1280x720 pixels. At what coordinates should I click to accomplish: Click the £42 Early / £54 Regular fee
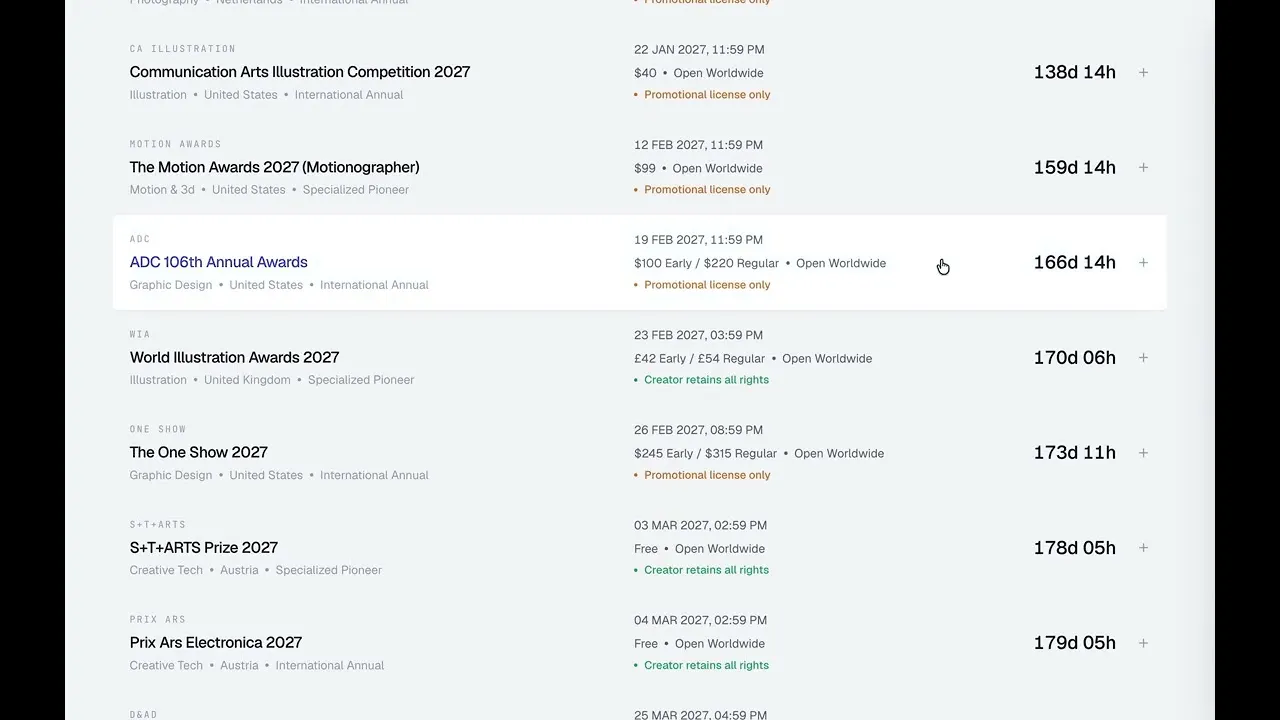pyautogui.click(x=699, y=358)
